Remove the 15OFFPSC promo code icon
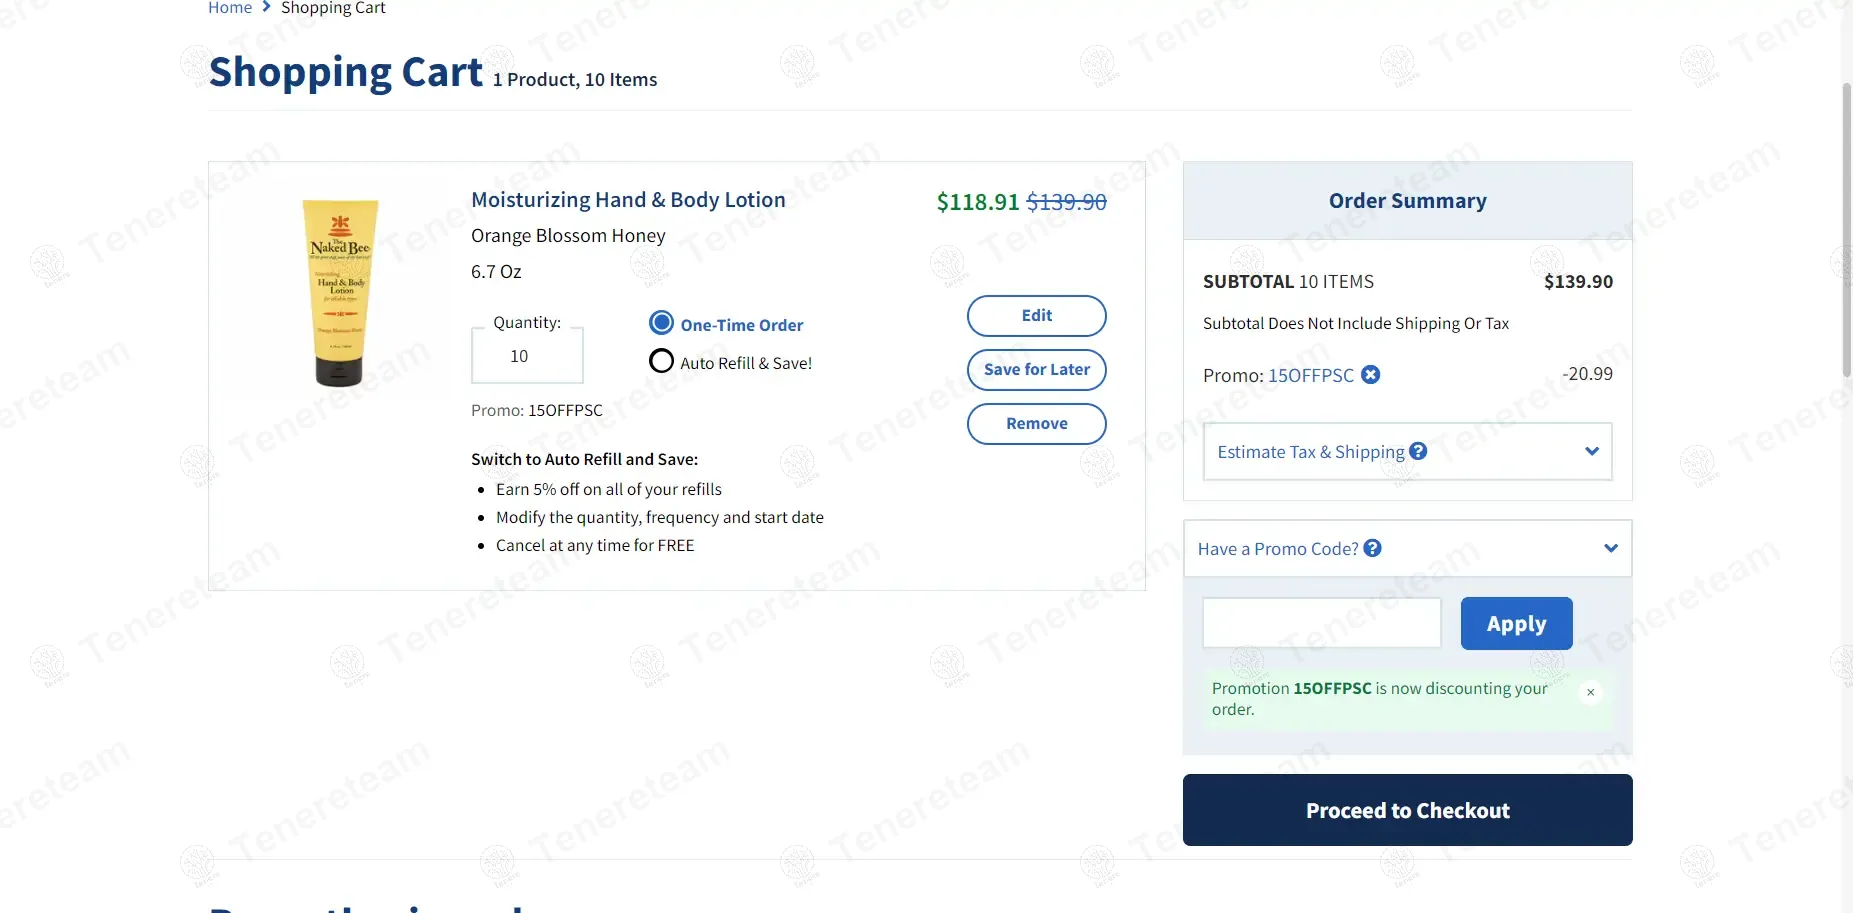Screen dimensions: 1853x913 pyautogui.click(x=1371, y=375)
